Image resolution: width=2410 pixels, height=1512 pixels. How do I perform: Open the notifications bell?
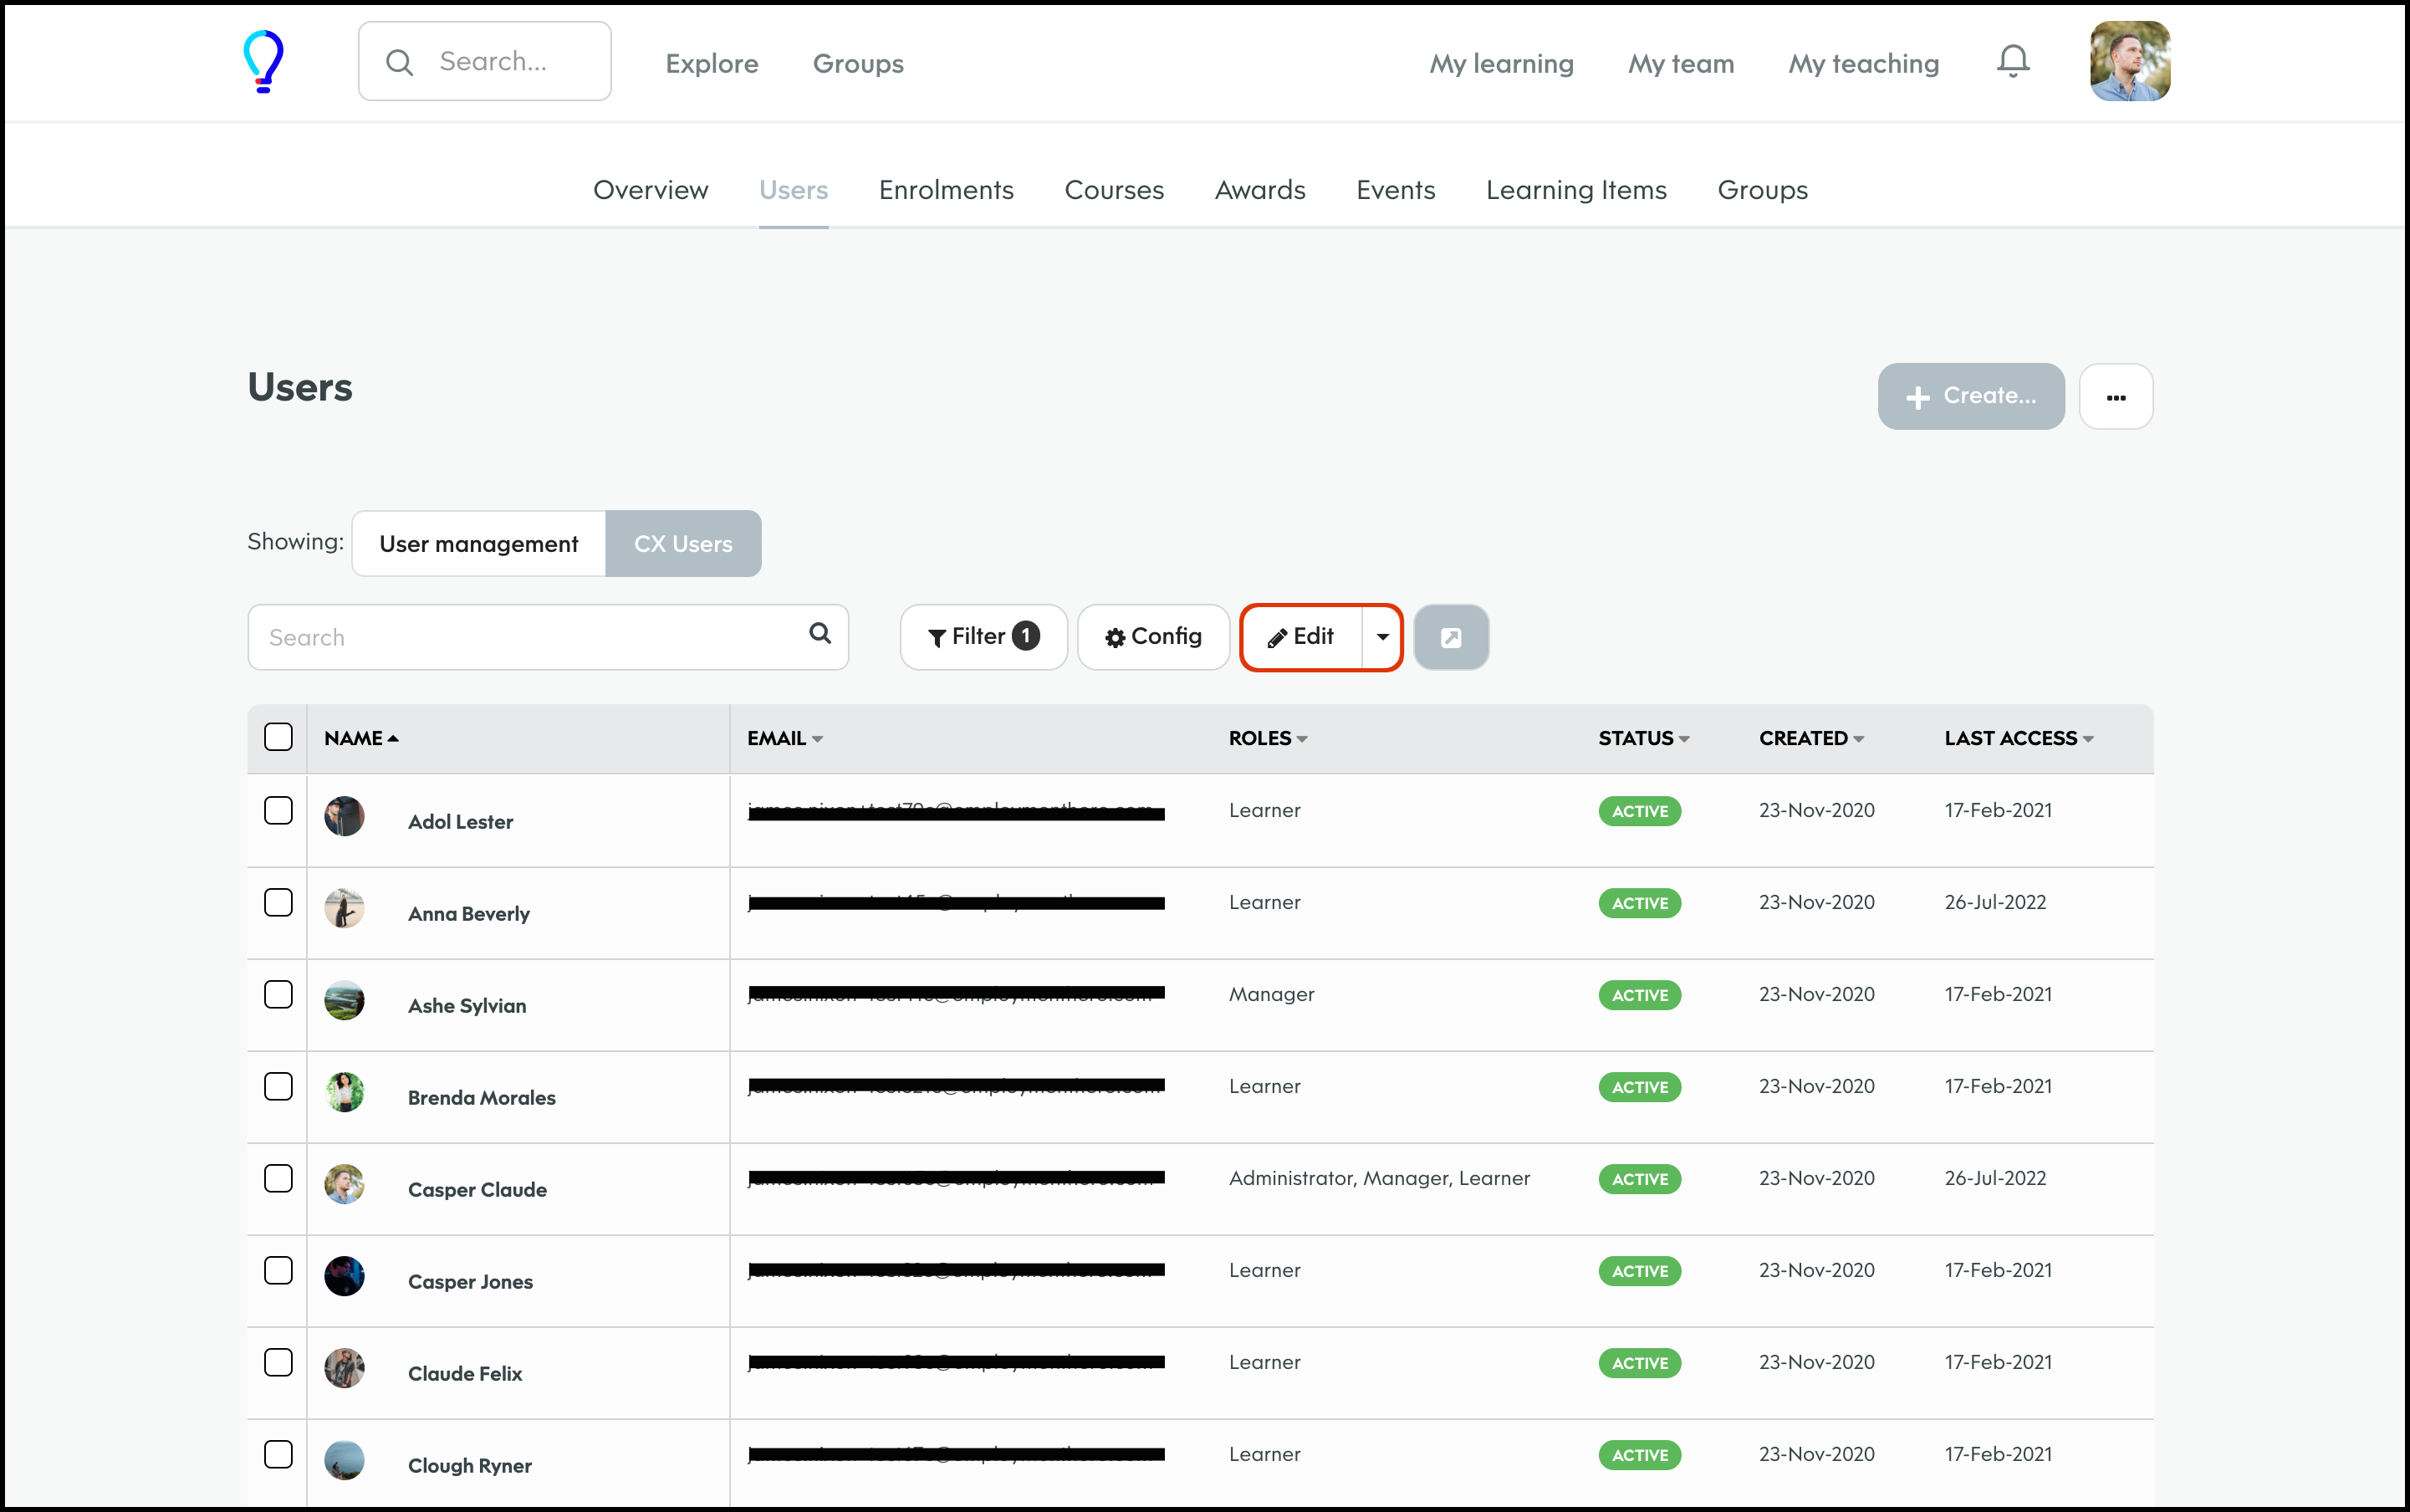click(2012, 62)
